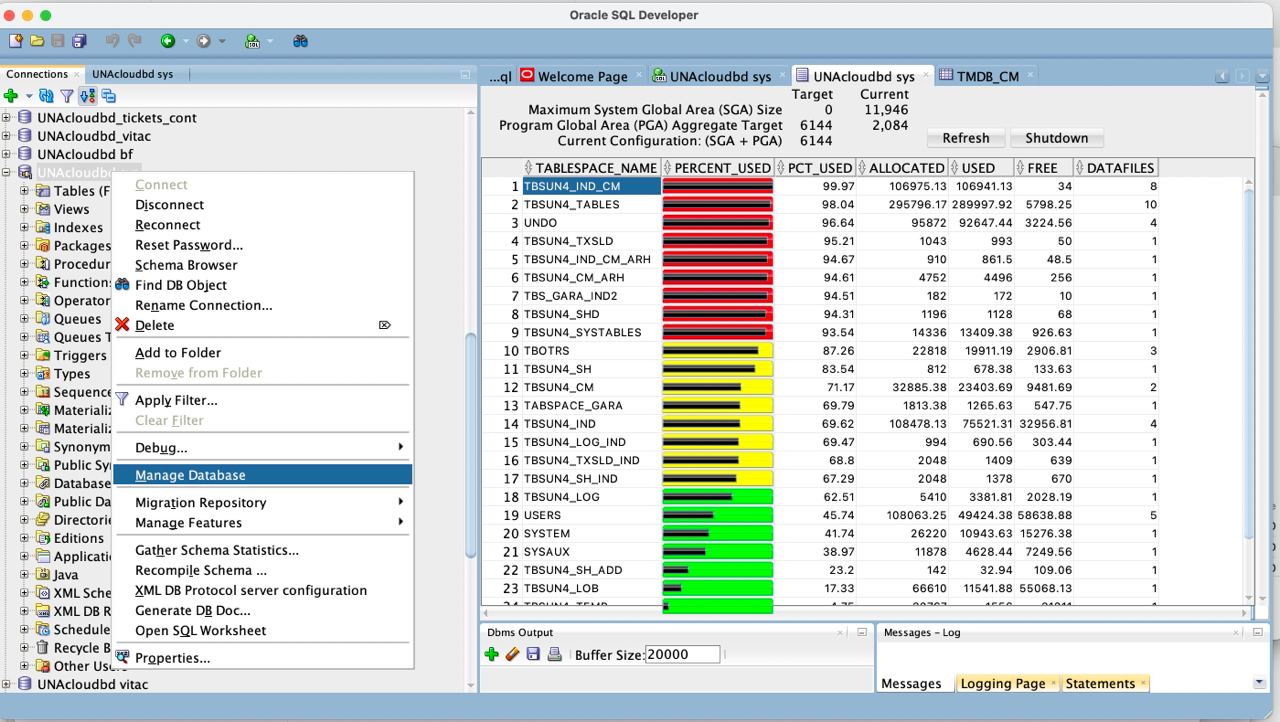This screenshot has height=722, width=1280.
Task: Click the gray Forward navigation arrow
Action: 204,41
